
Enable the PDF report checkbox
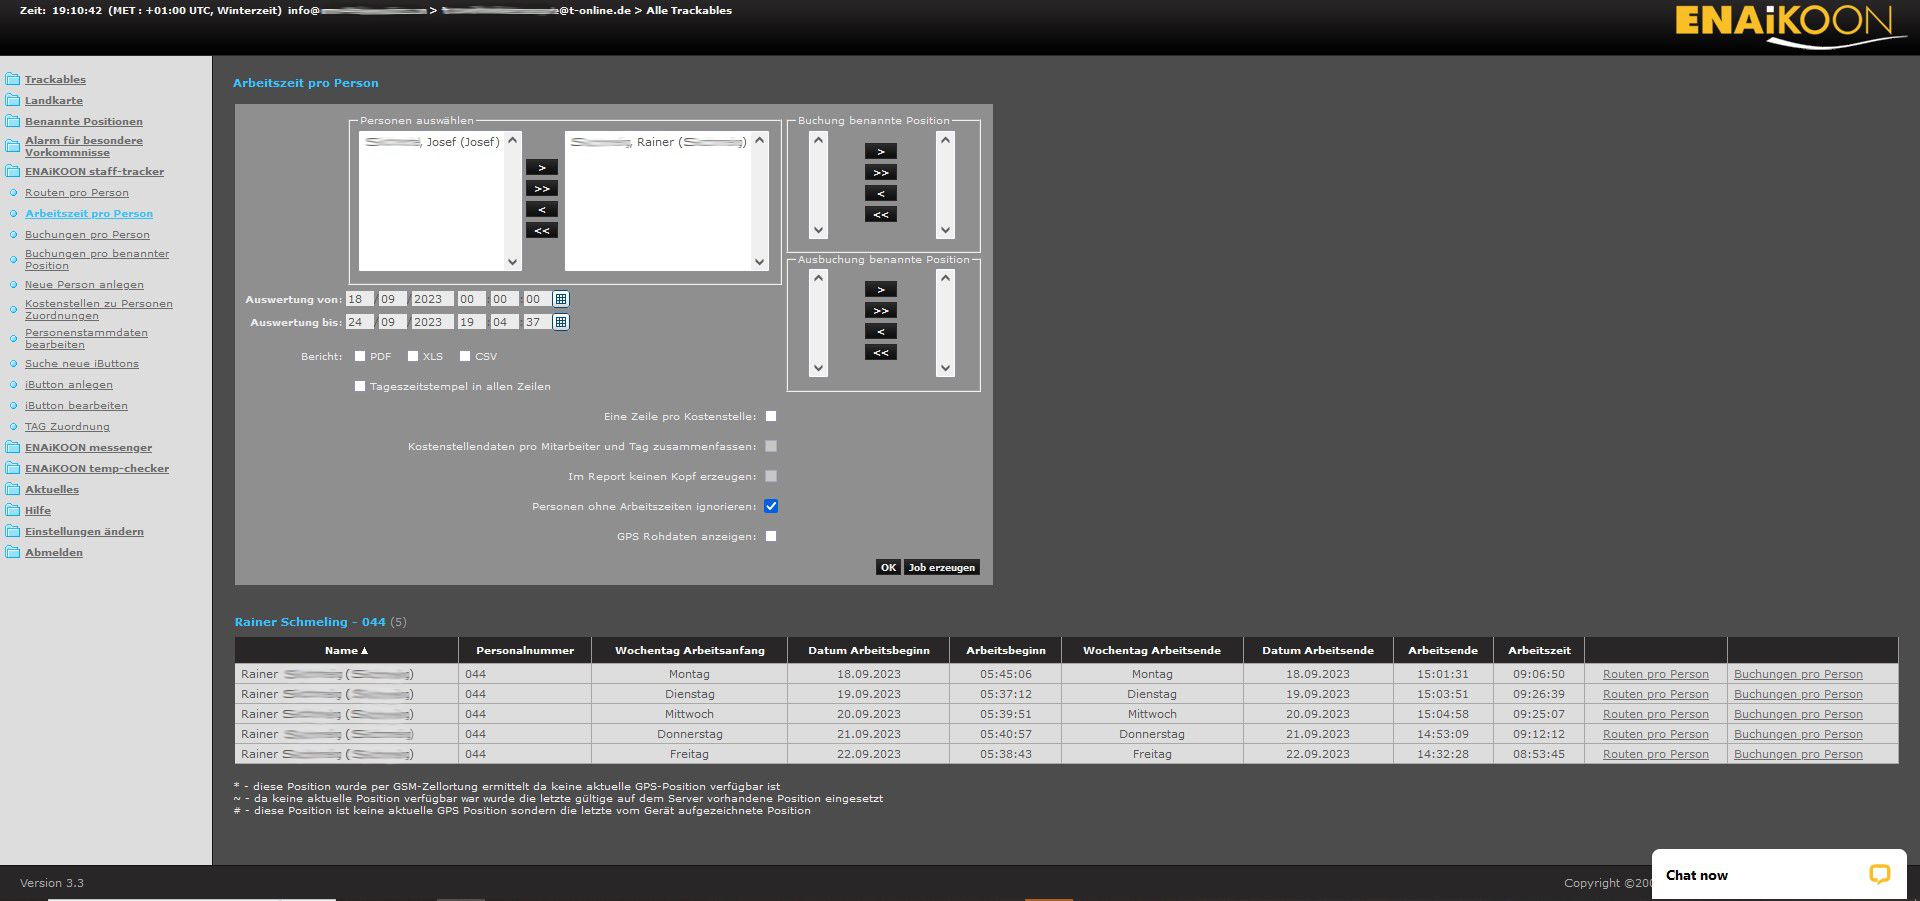coord(360,356)
